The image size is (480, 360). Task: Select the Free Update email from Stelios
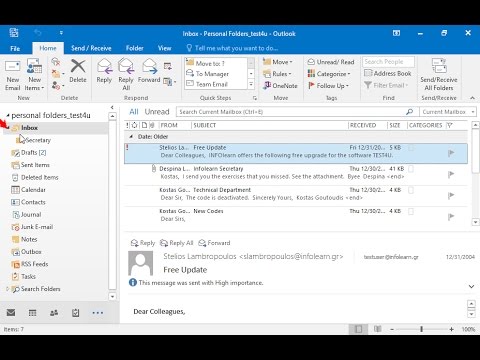pyautogui.click(x=296, y=153)
